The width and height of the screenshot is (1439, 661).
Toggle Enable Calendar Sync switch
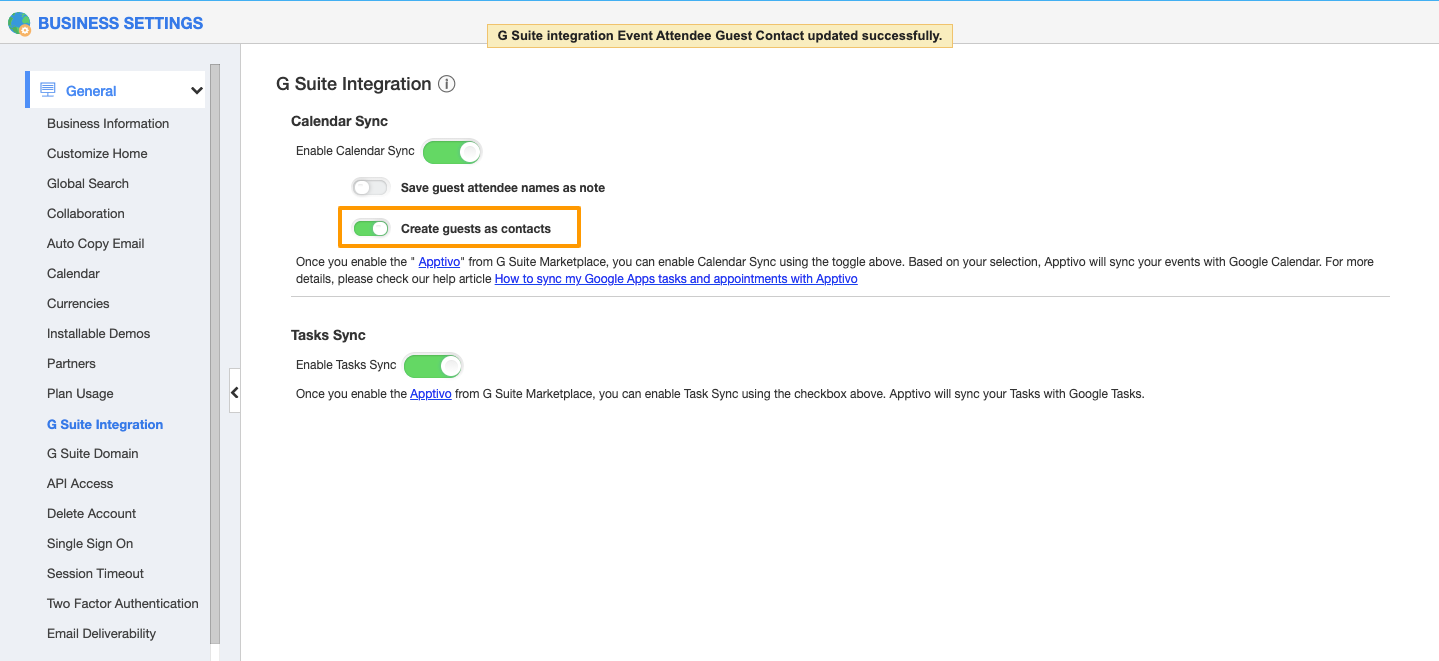point(452,152)
